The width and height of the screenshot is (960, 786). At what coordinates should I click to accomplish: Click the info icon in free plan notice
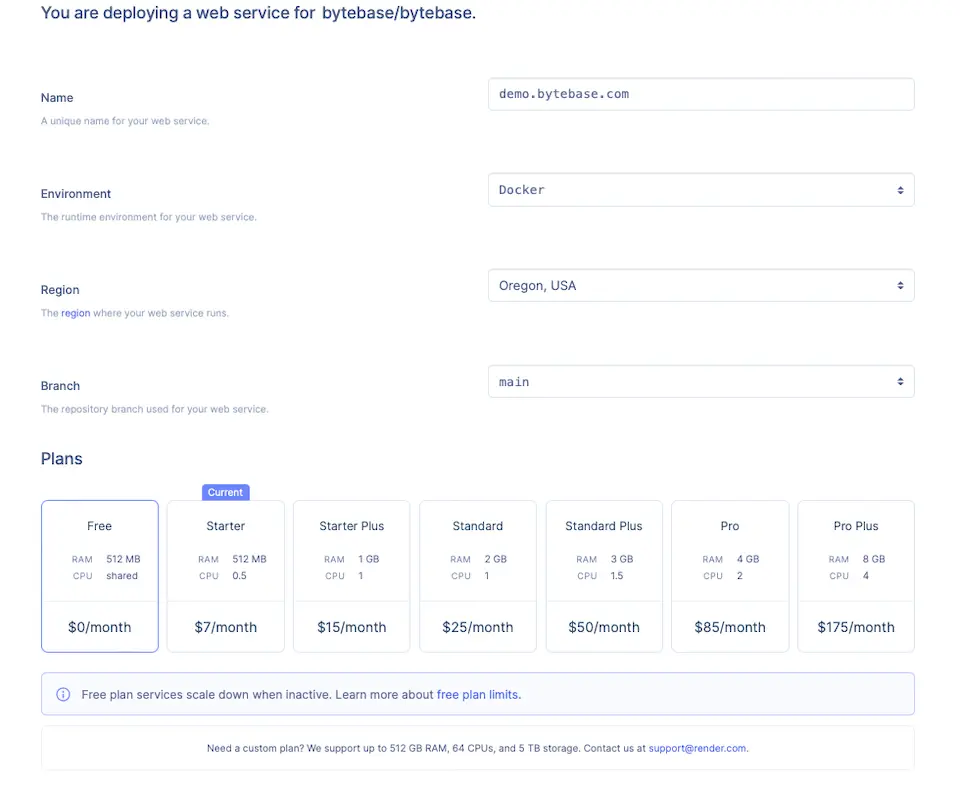[63, 694]
